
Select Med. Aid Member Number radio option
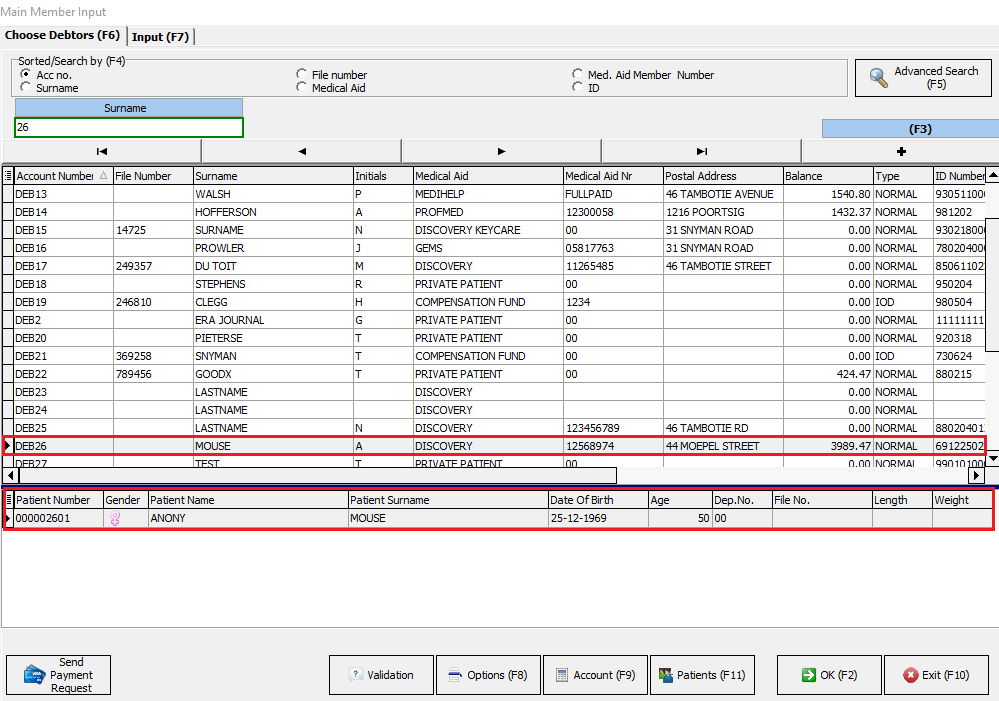[x=578, y=75]
